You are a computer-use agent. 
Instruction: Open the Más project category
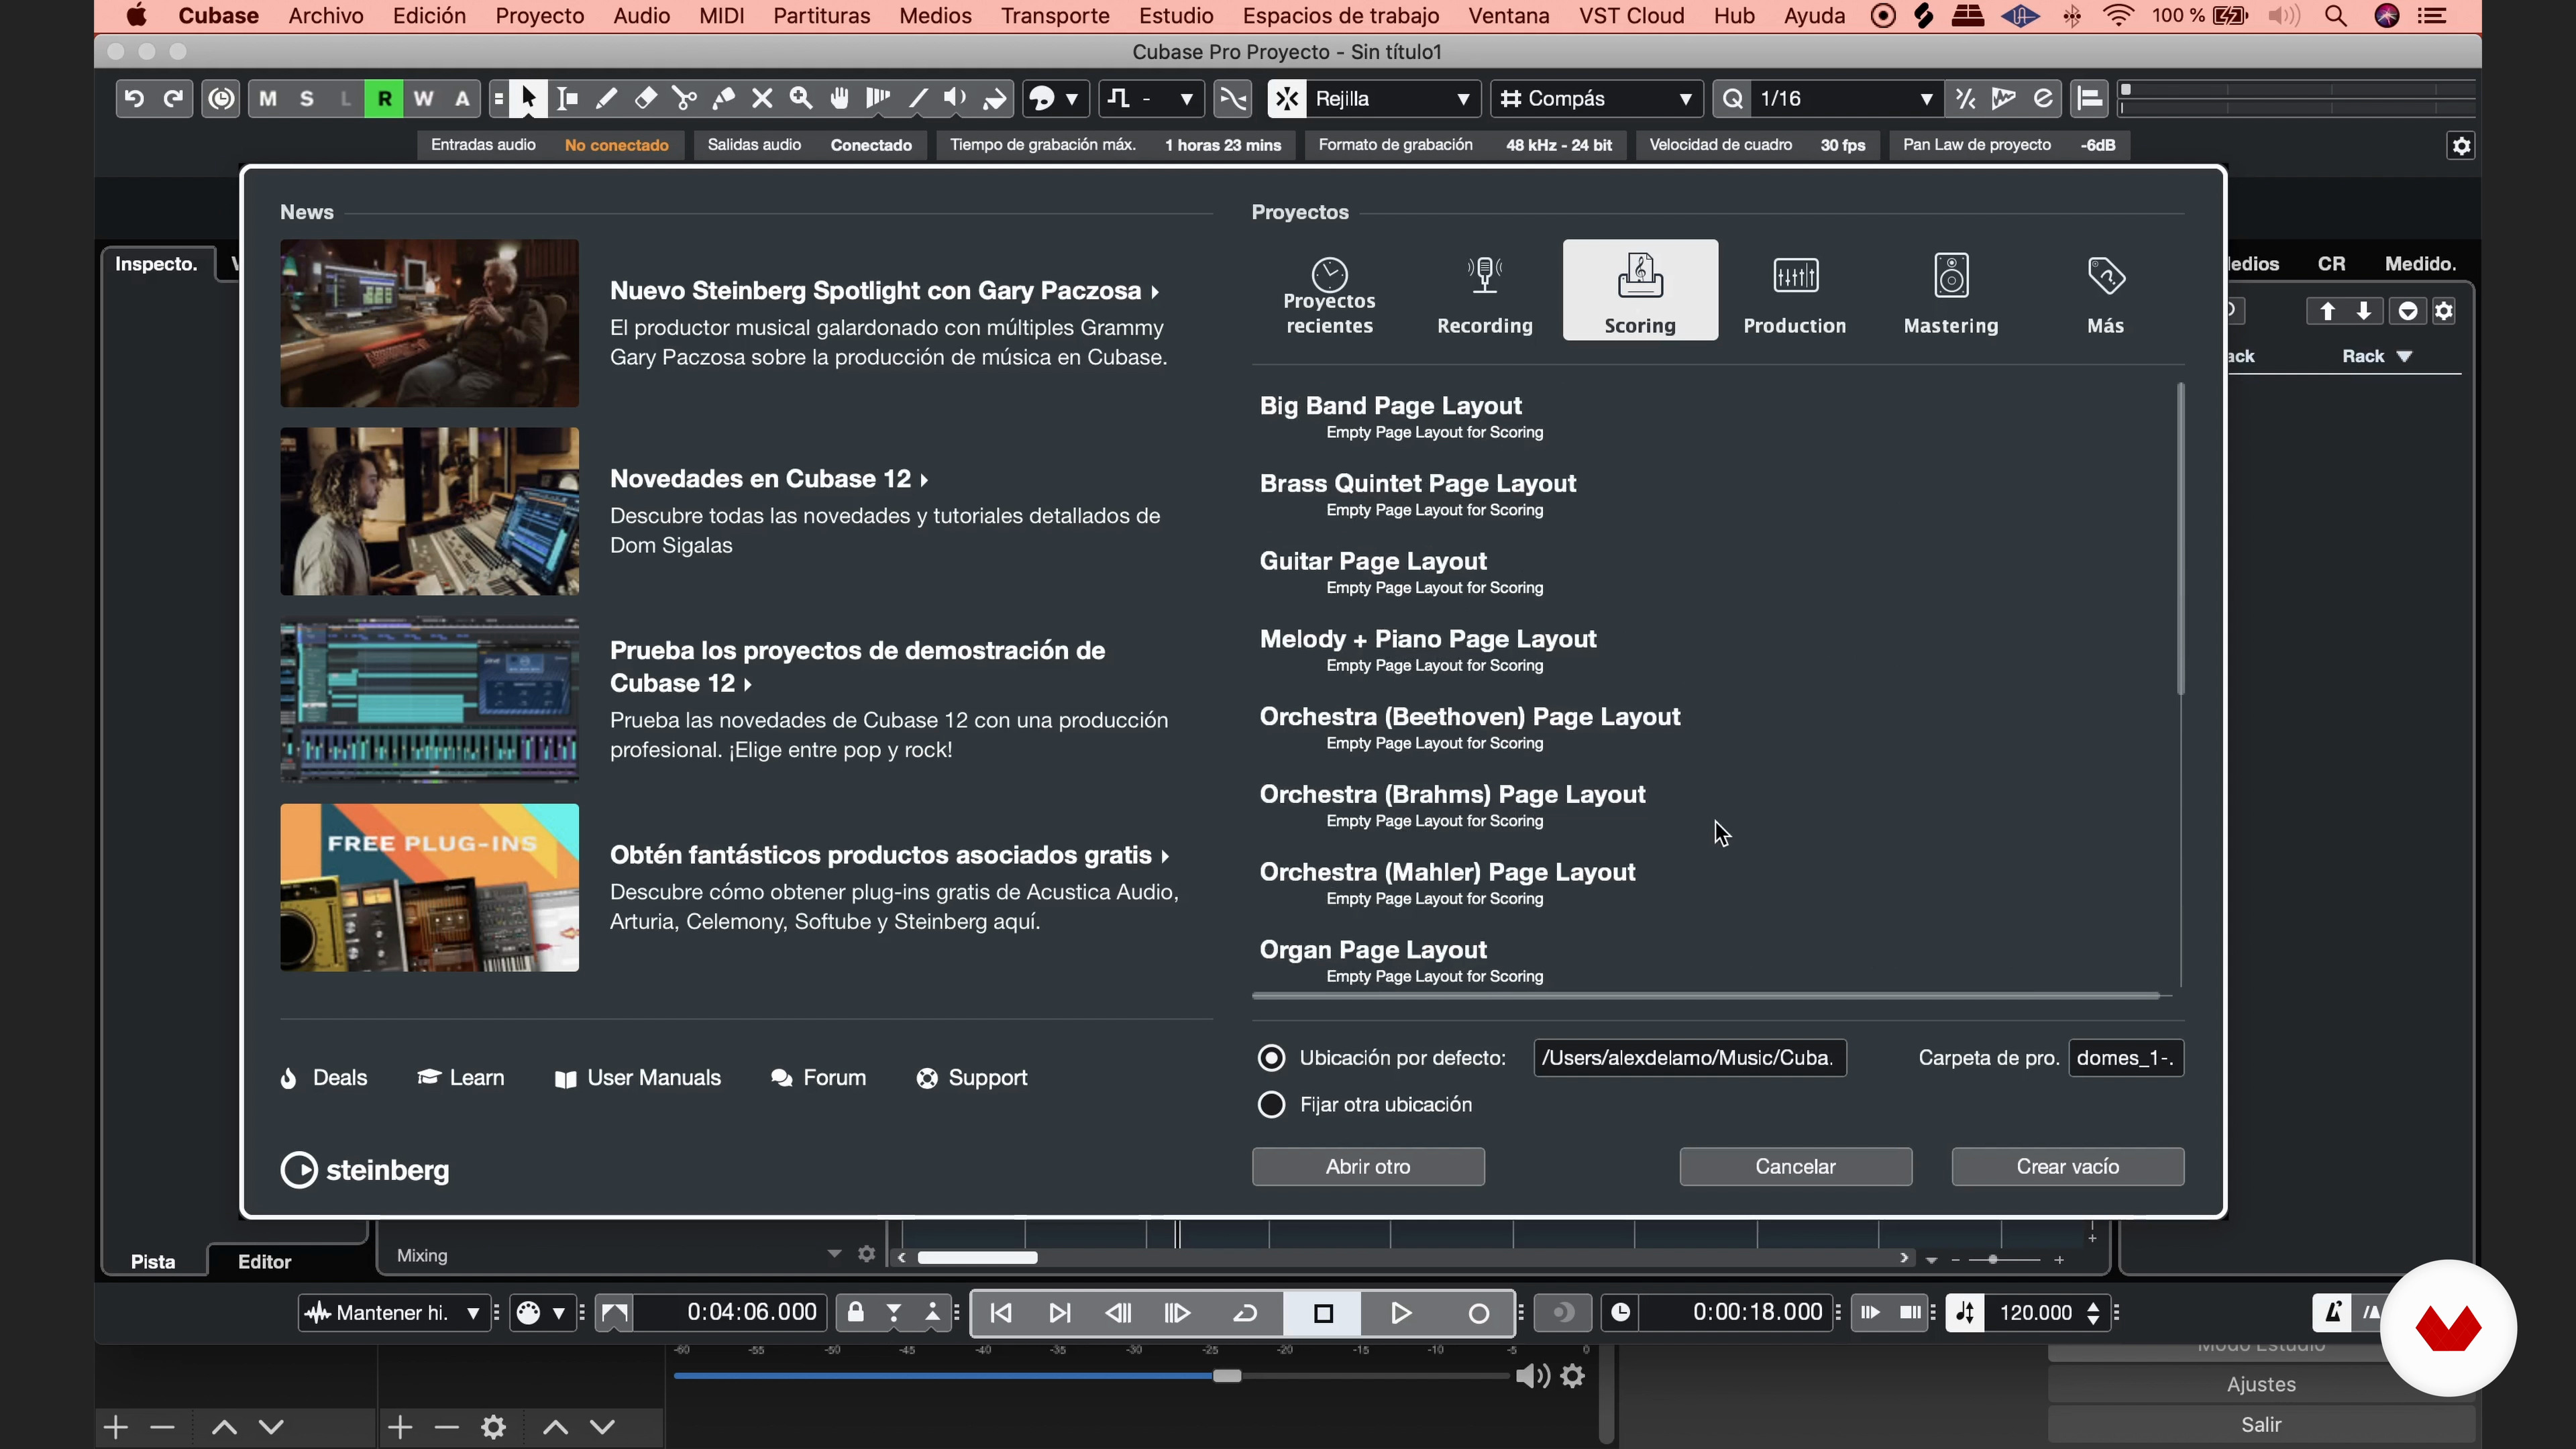(x=2106, y=291)
